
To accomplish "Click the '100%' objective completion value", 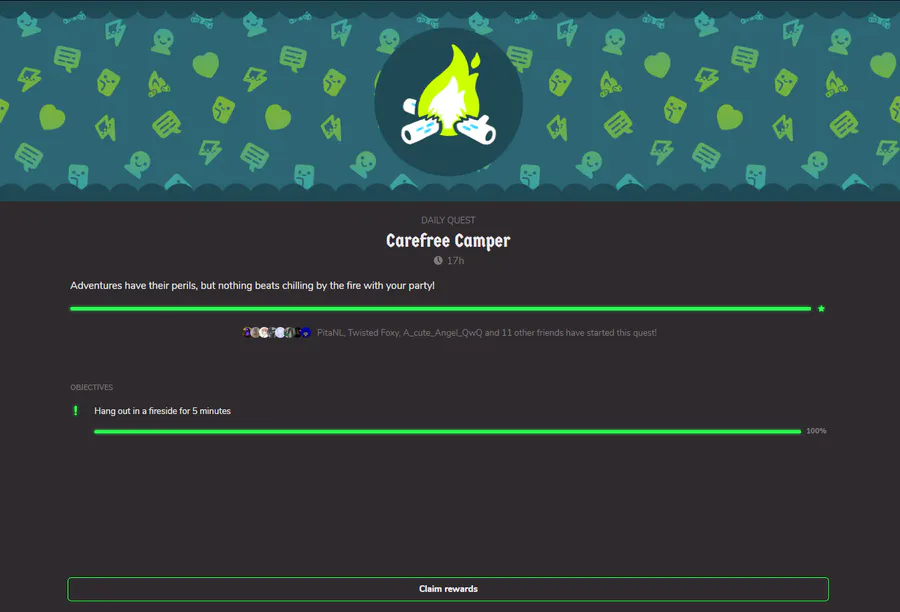I will [x=816, y=431].
